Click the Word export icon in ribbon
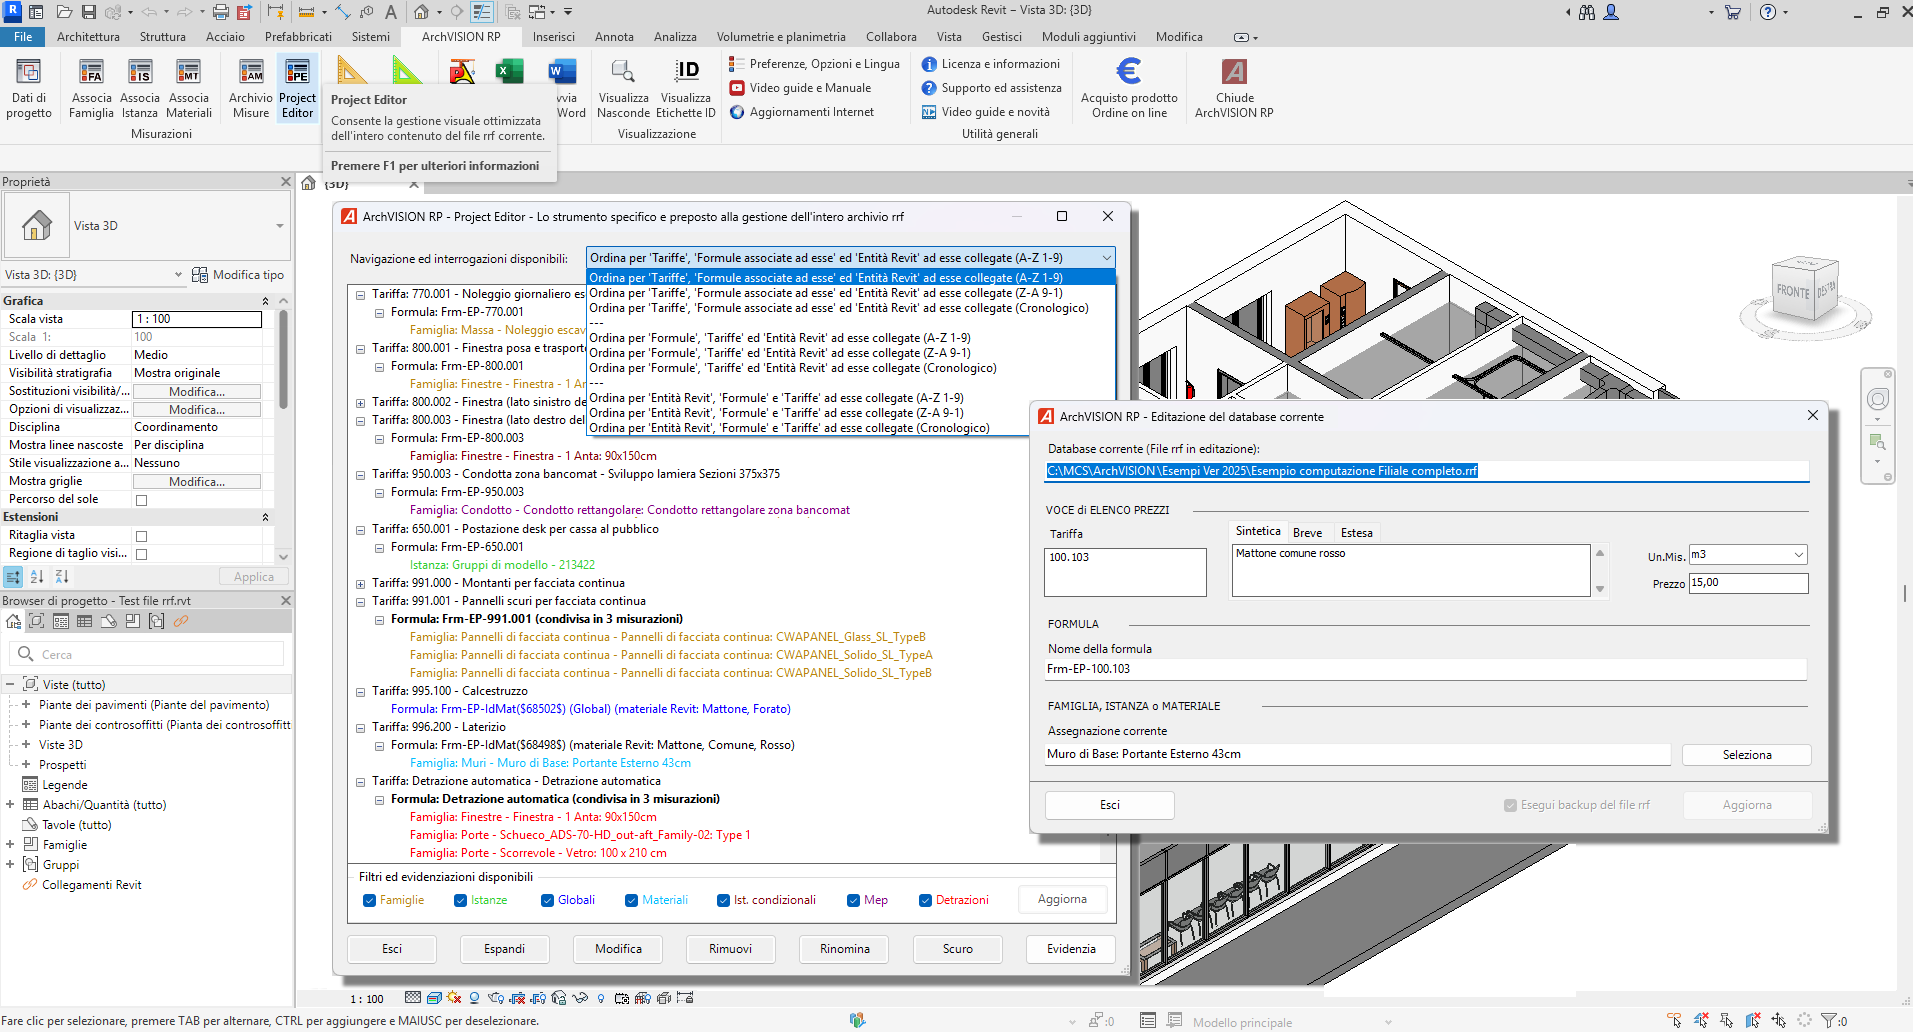 pos(562,71)
